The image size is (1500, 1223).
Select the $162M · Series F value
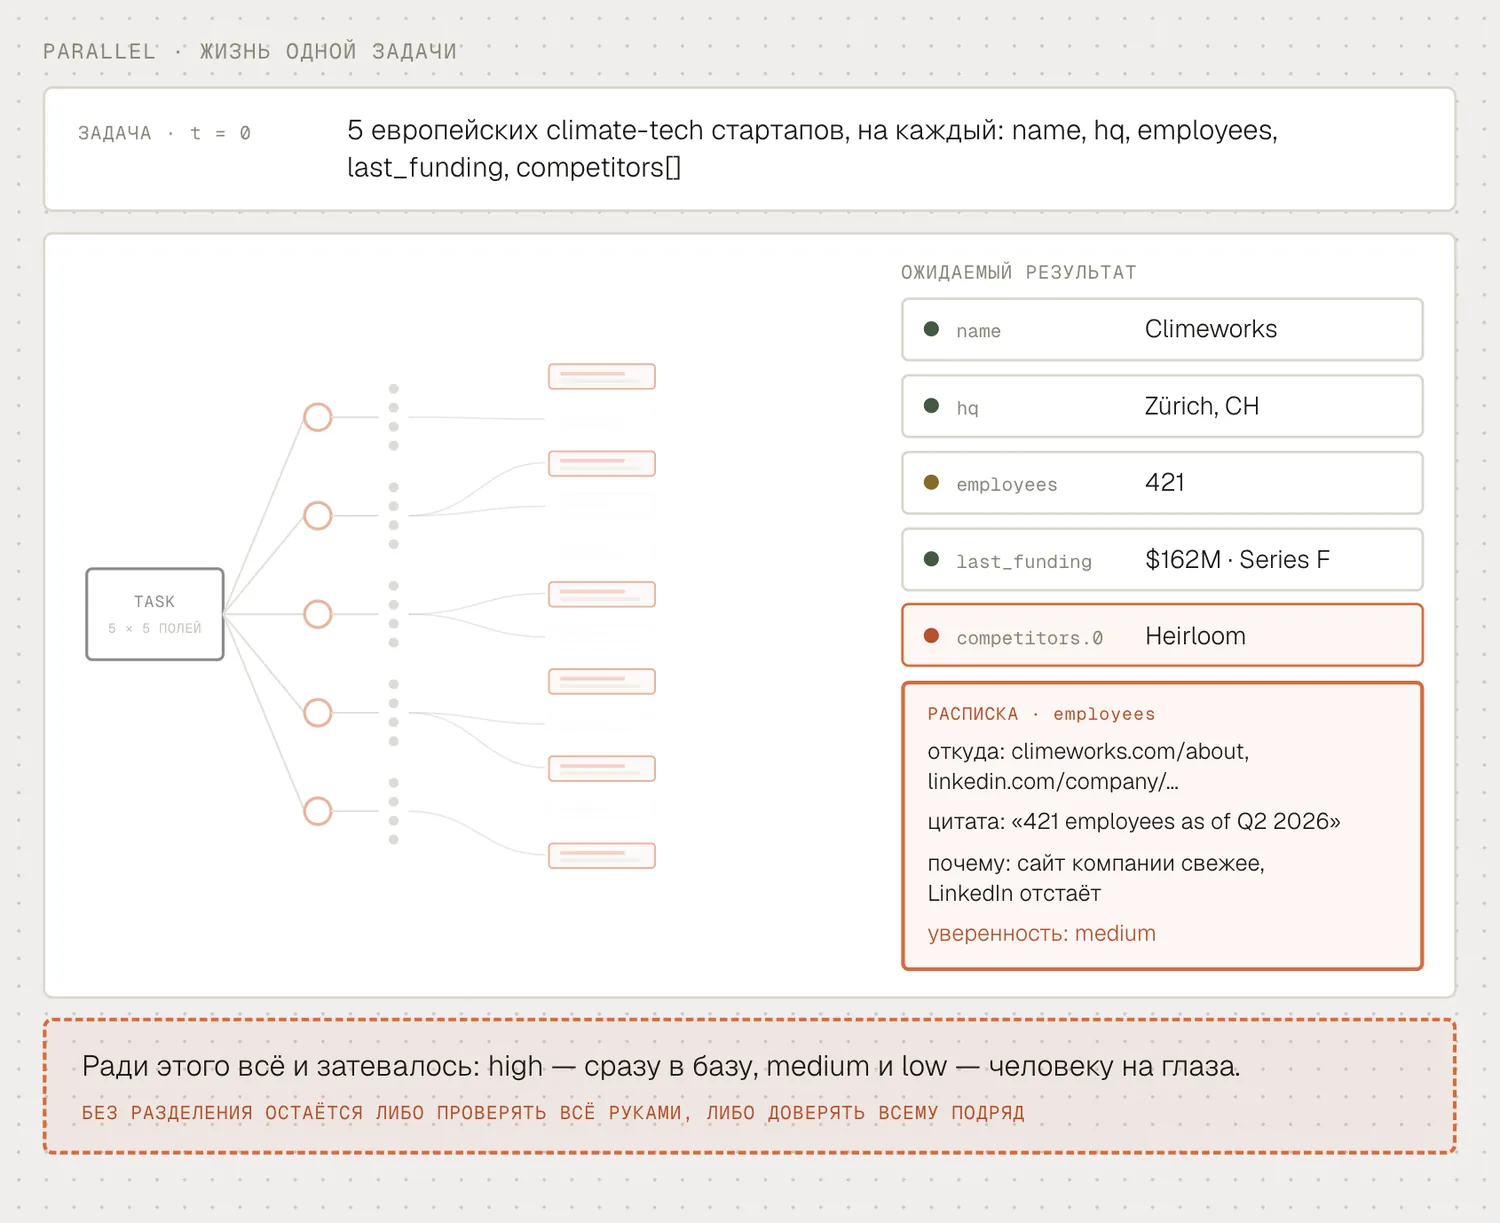[1238, 559]
